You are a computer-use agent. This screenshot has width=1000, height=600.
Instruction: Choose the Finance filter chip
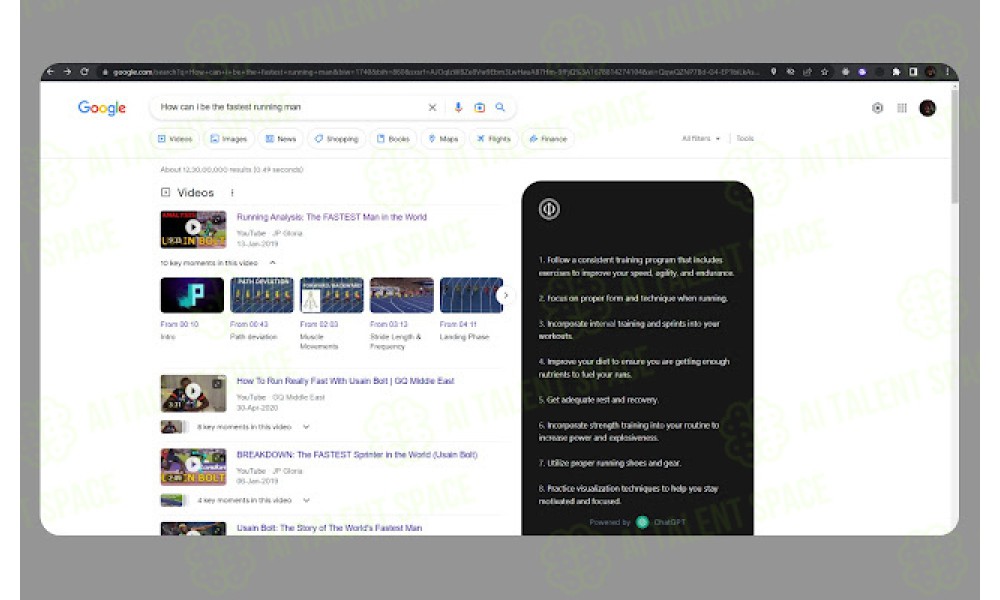tap(548, 138)
